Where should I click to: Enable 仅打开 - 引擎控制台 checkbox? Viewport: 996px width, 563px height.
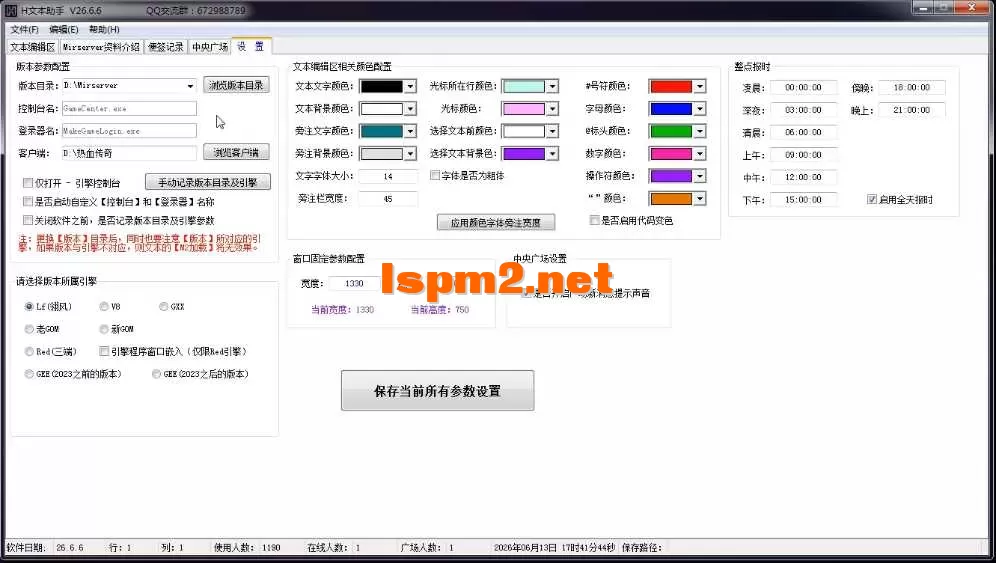point(28,183)
